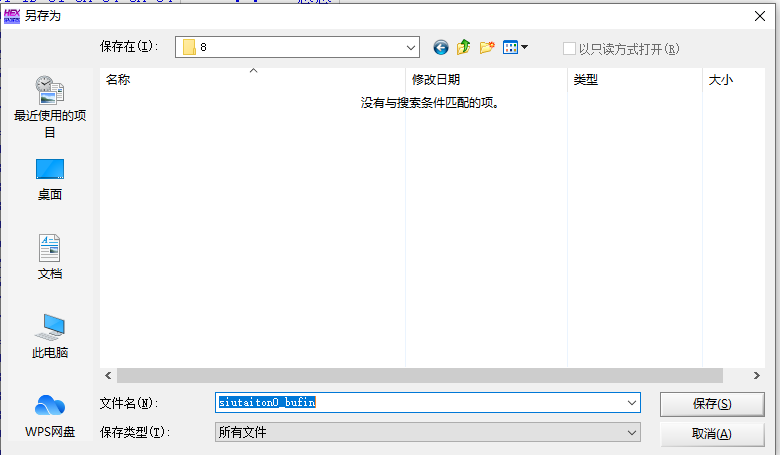Expand the 文件名 dropdown arrow
The image size is (780, 455).
click(x=631, y=402)
